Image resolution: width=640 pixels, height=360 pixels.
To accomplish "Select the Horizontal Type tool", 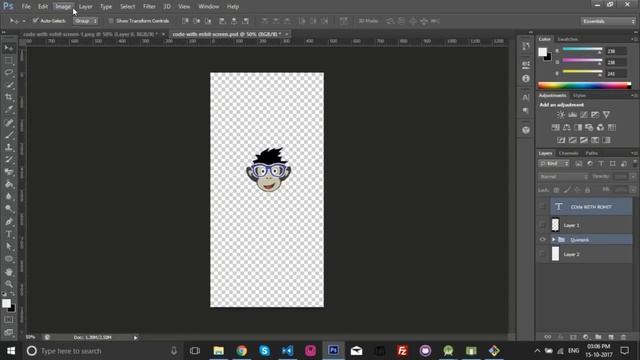I will (x=9, y=234).
